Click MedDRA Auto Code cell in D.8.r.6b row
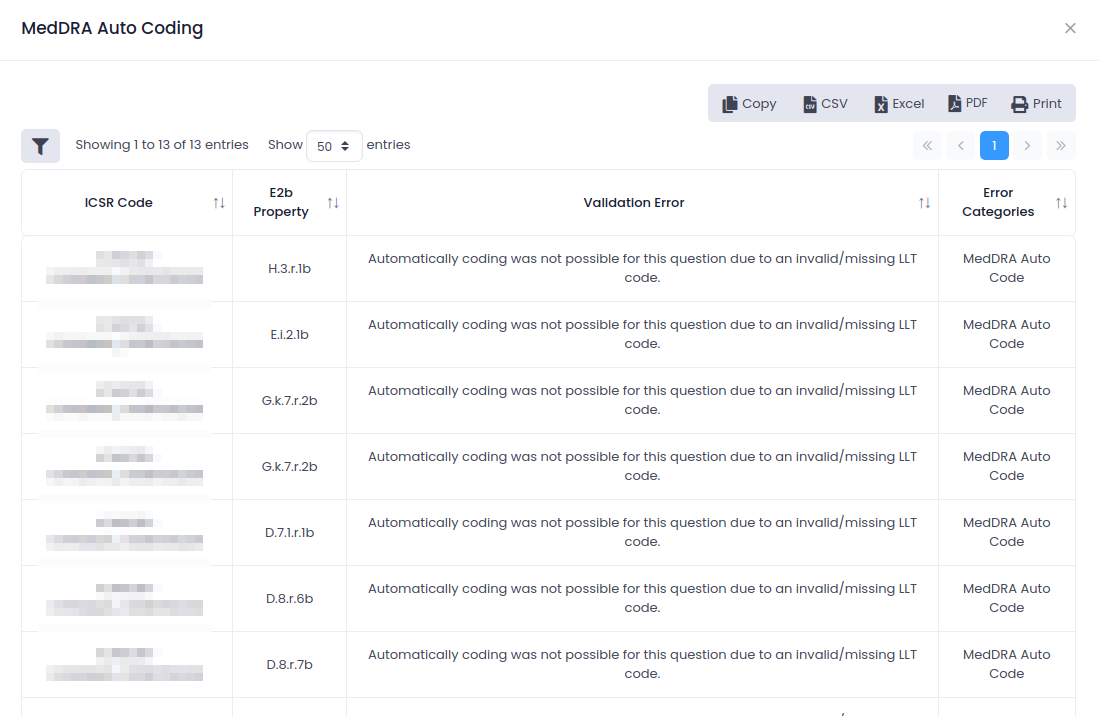1099x716 pixels. (x=1006, y=598)
